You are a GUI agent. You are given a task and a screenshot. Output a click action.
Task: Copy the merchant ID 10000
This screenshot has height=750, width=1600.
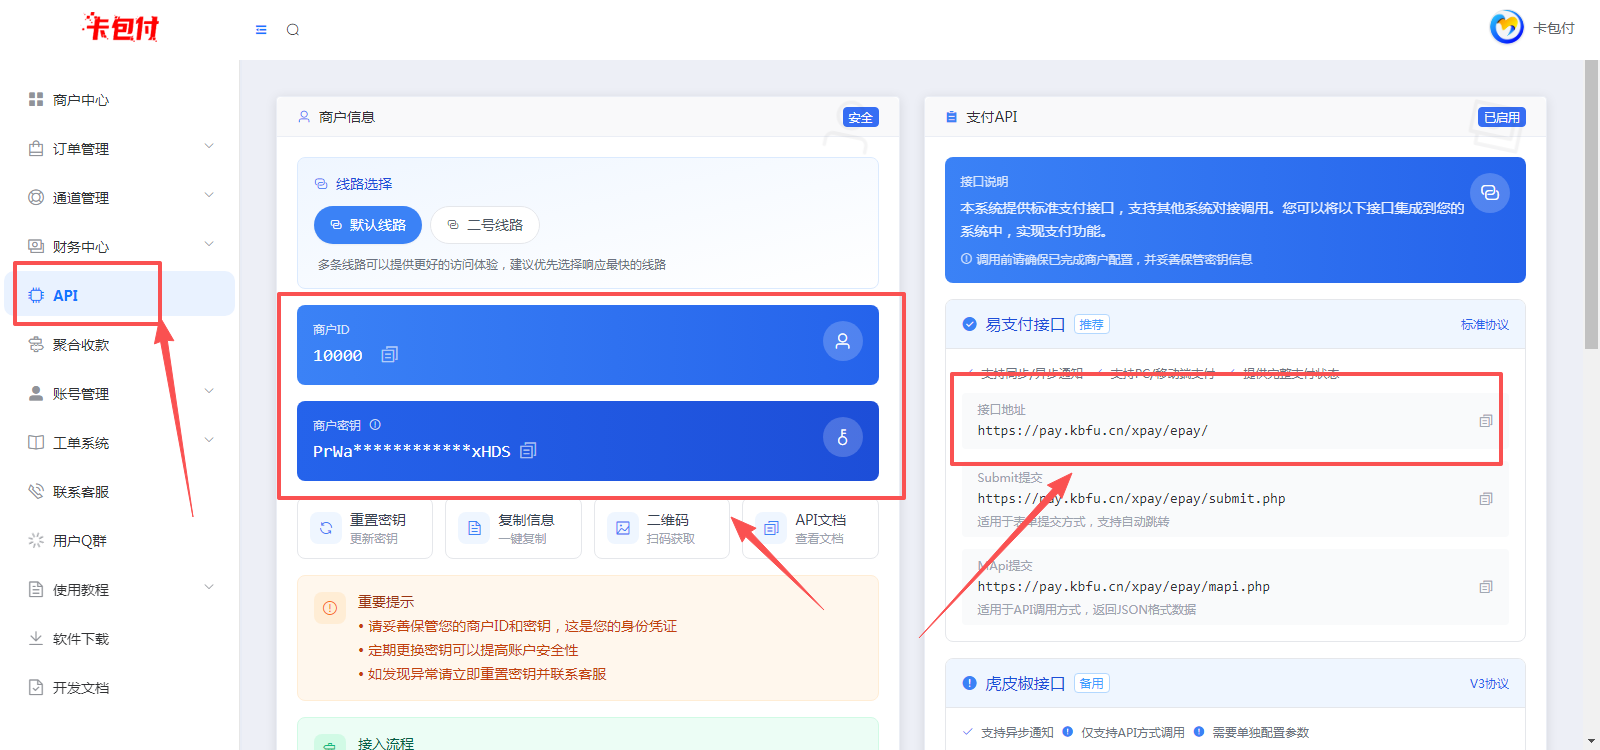[x=390, y=355]
